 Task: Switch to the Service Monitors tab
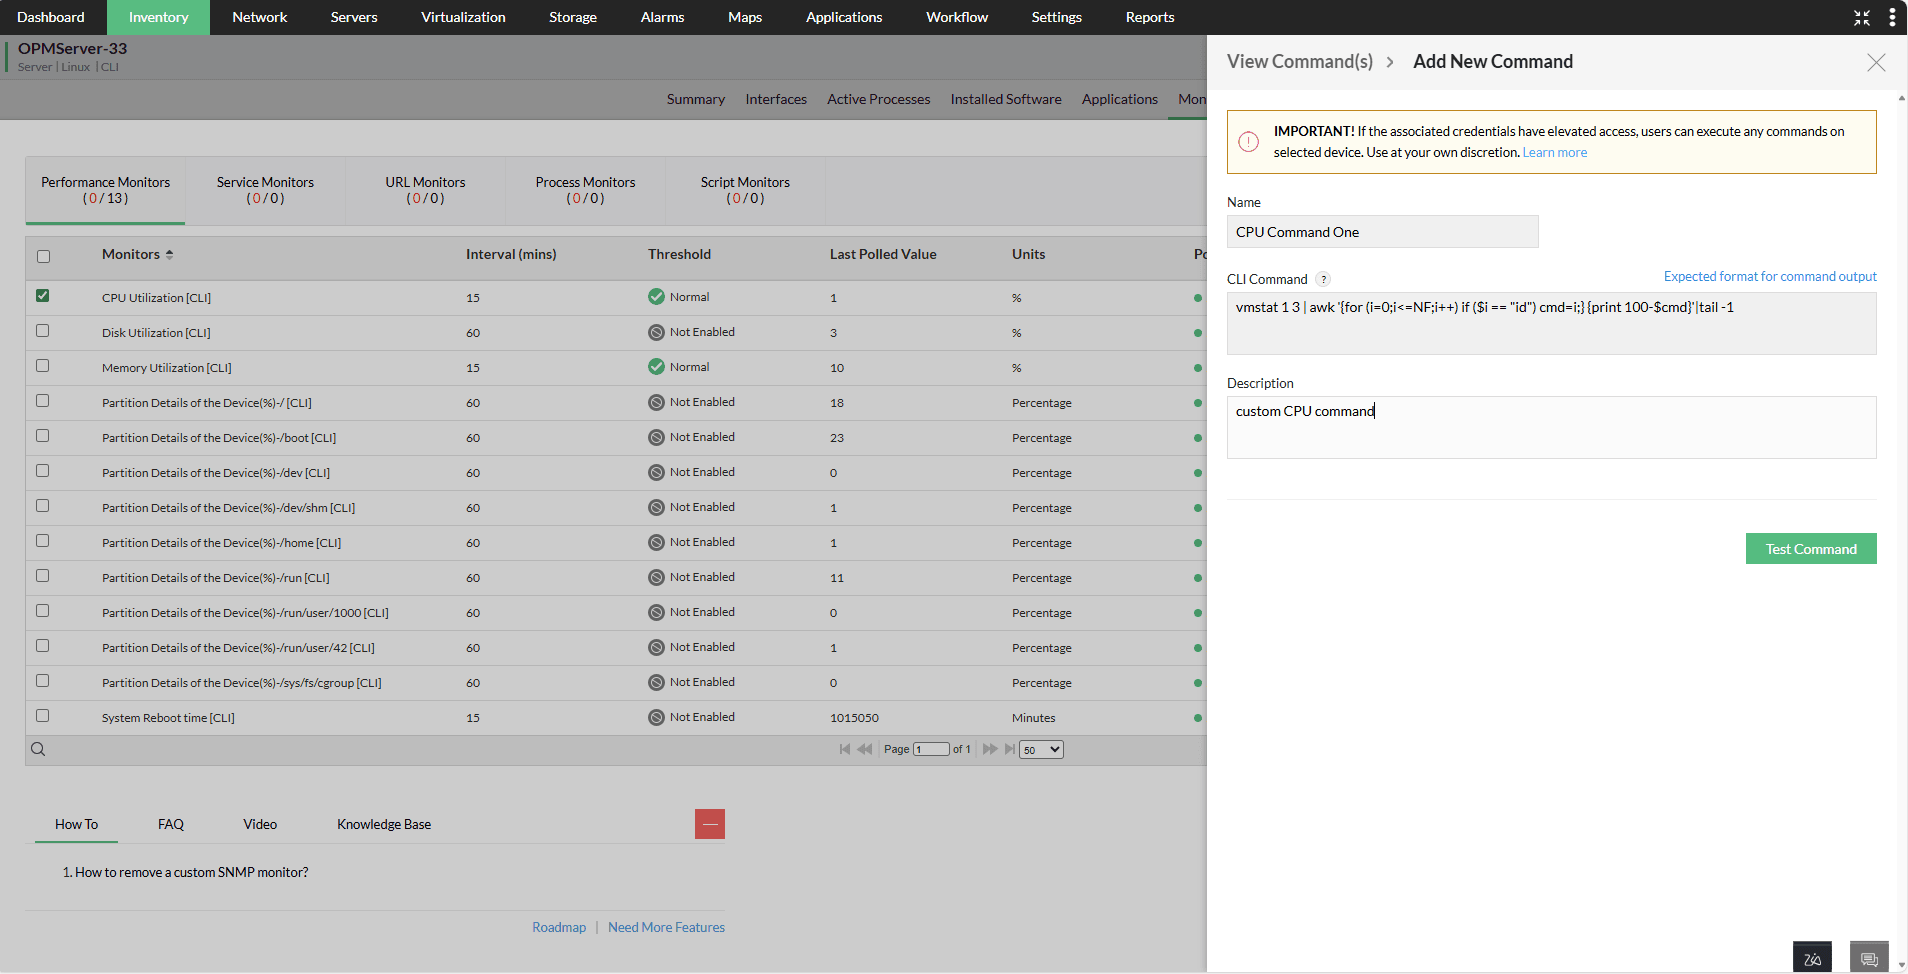click(264, 190)
